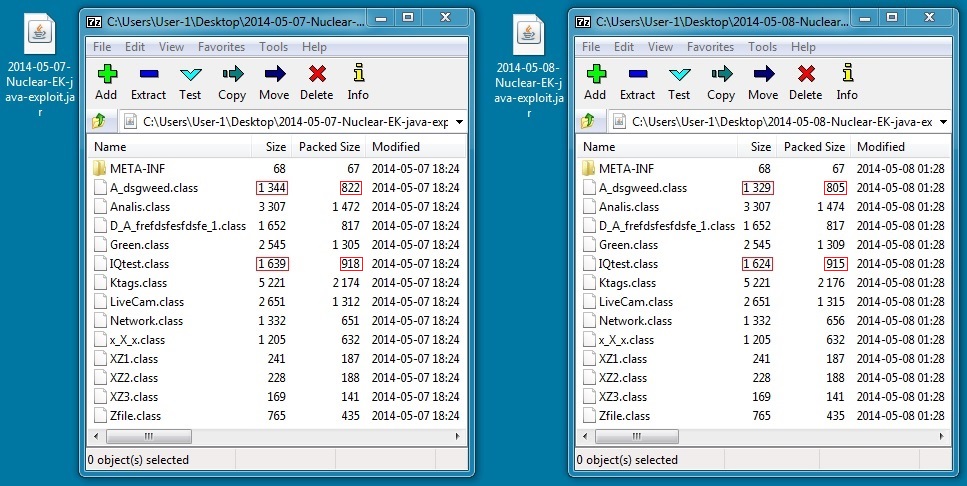Open Info in the left 7-Zip toolbar
The width and height of the screenshot is (967, 486).
click(358, 81)
